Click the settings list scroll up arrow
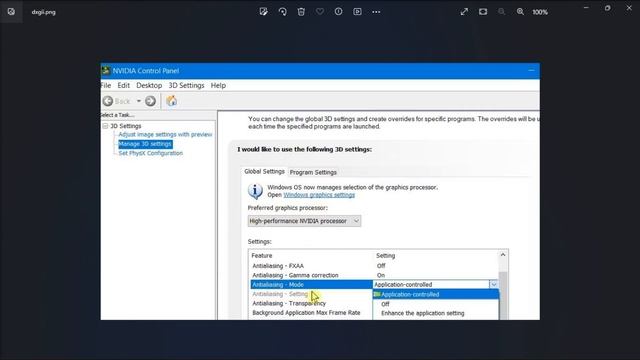 coord(503,255)
